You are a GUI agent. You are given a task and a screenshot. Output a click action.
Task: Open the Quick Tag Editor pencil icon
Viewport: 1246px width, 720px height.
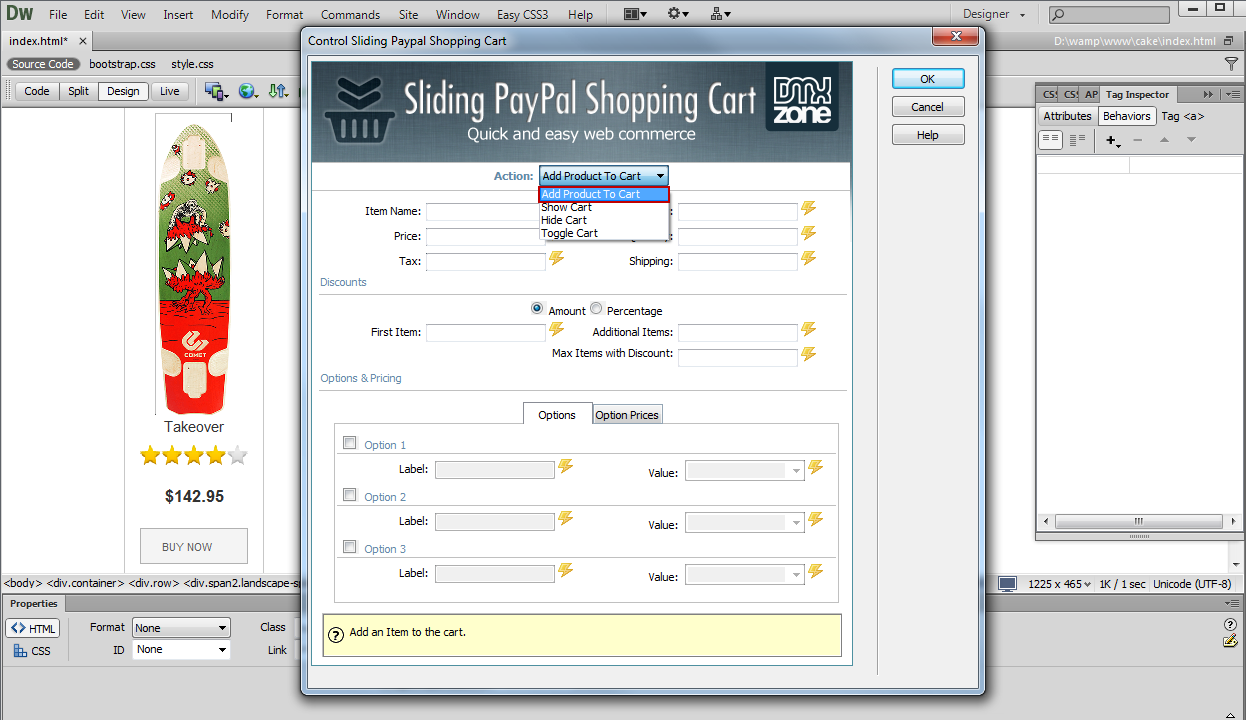(1231, 642)
